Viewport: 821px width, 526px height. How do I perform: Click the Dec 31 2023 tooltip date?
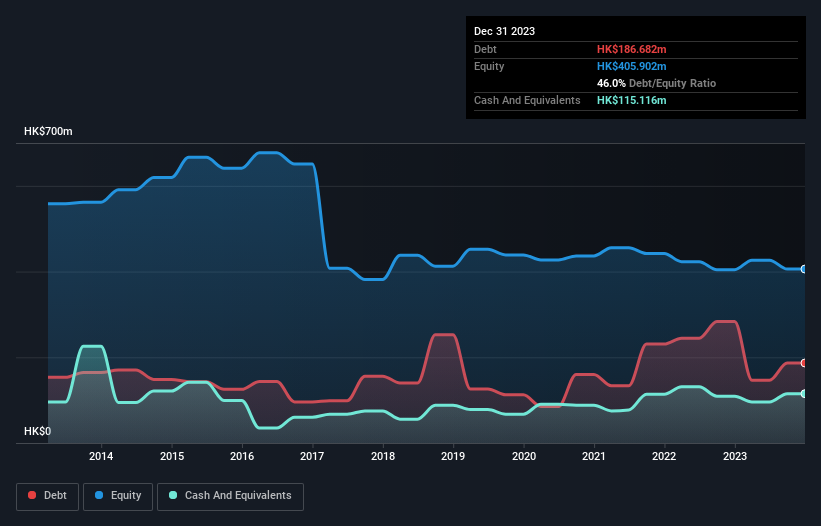504,31
